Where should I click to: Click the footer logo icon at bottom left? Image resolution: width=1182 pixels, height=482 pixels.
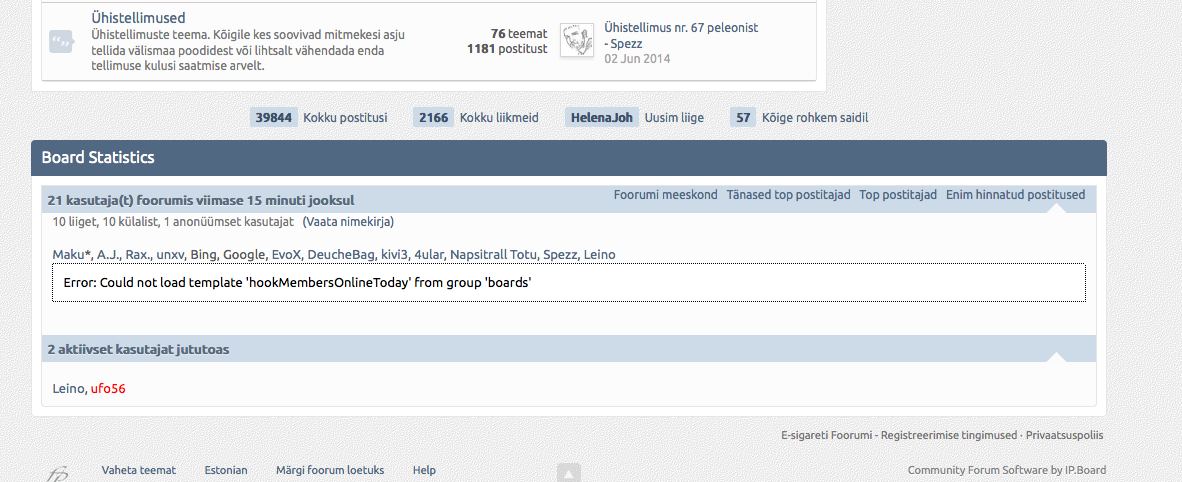pos(57,474)
